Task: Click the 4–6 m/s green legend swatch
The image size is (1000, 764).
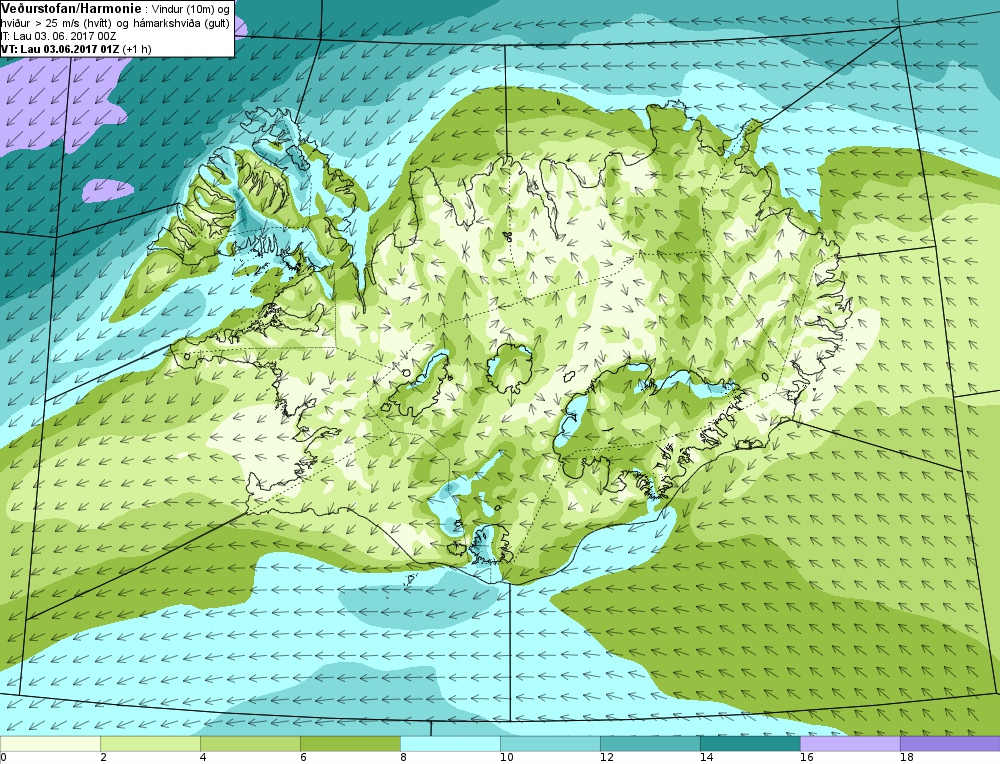Action: 250,744
